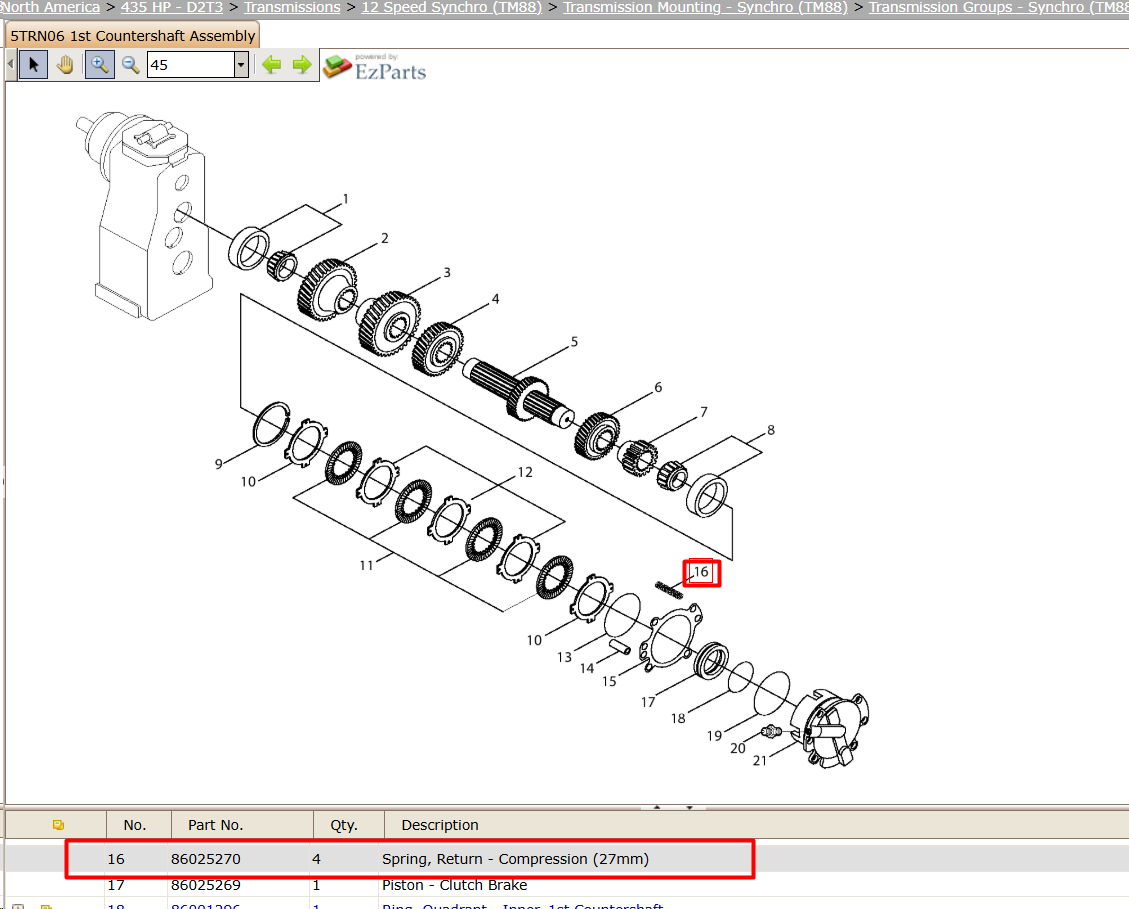Collapse the left panel with the small arrow
The image size is (1129, 909).
coord(10,65)
